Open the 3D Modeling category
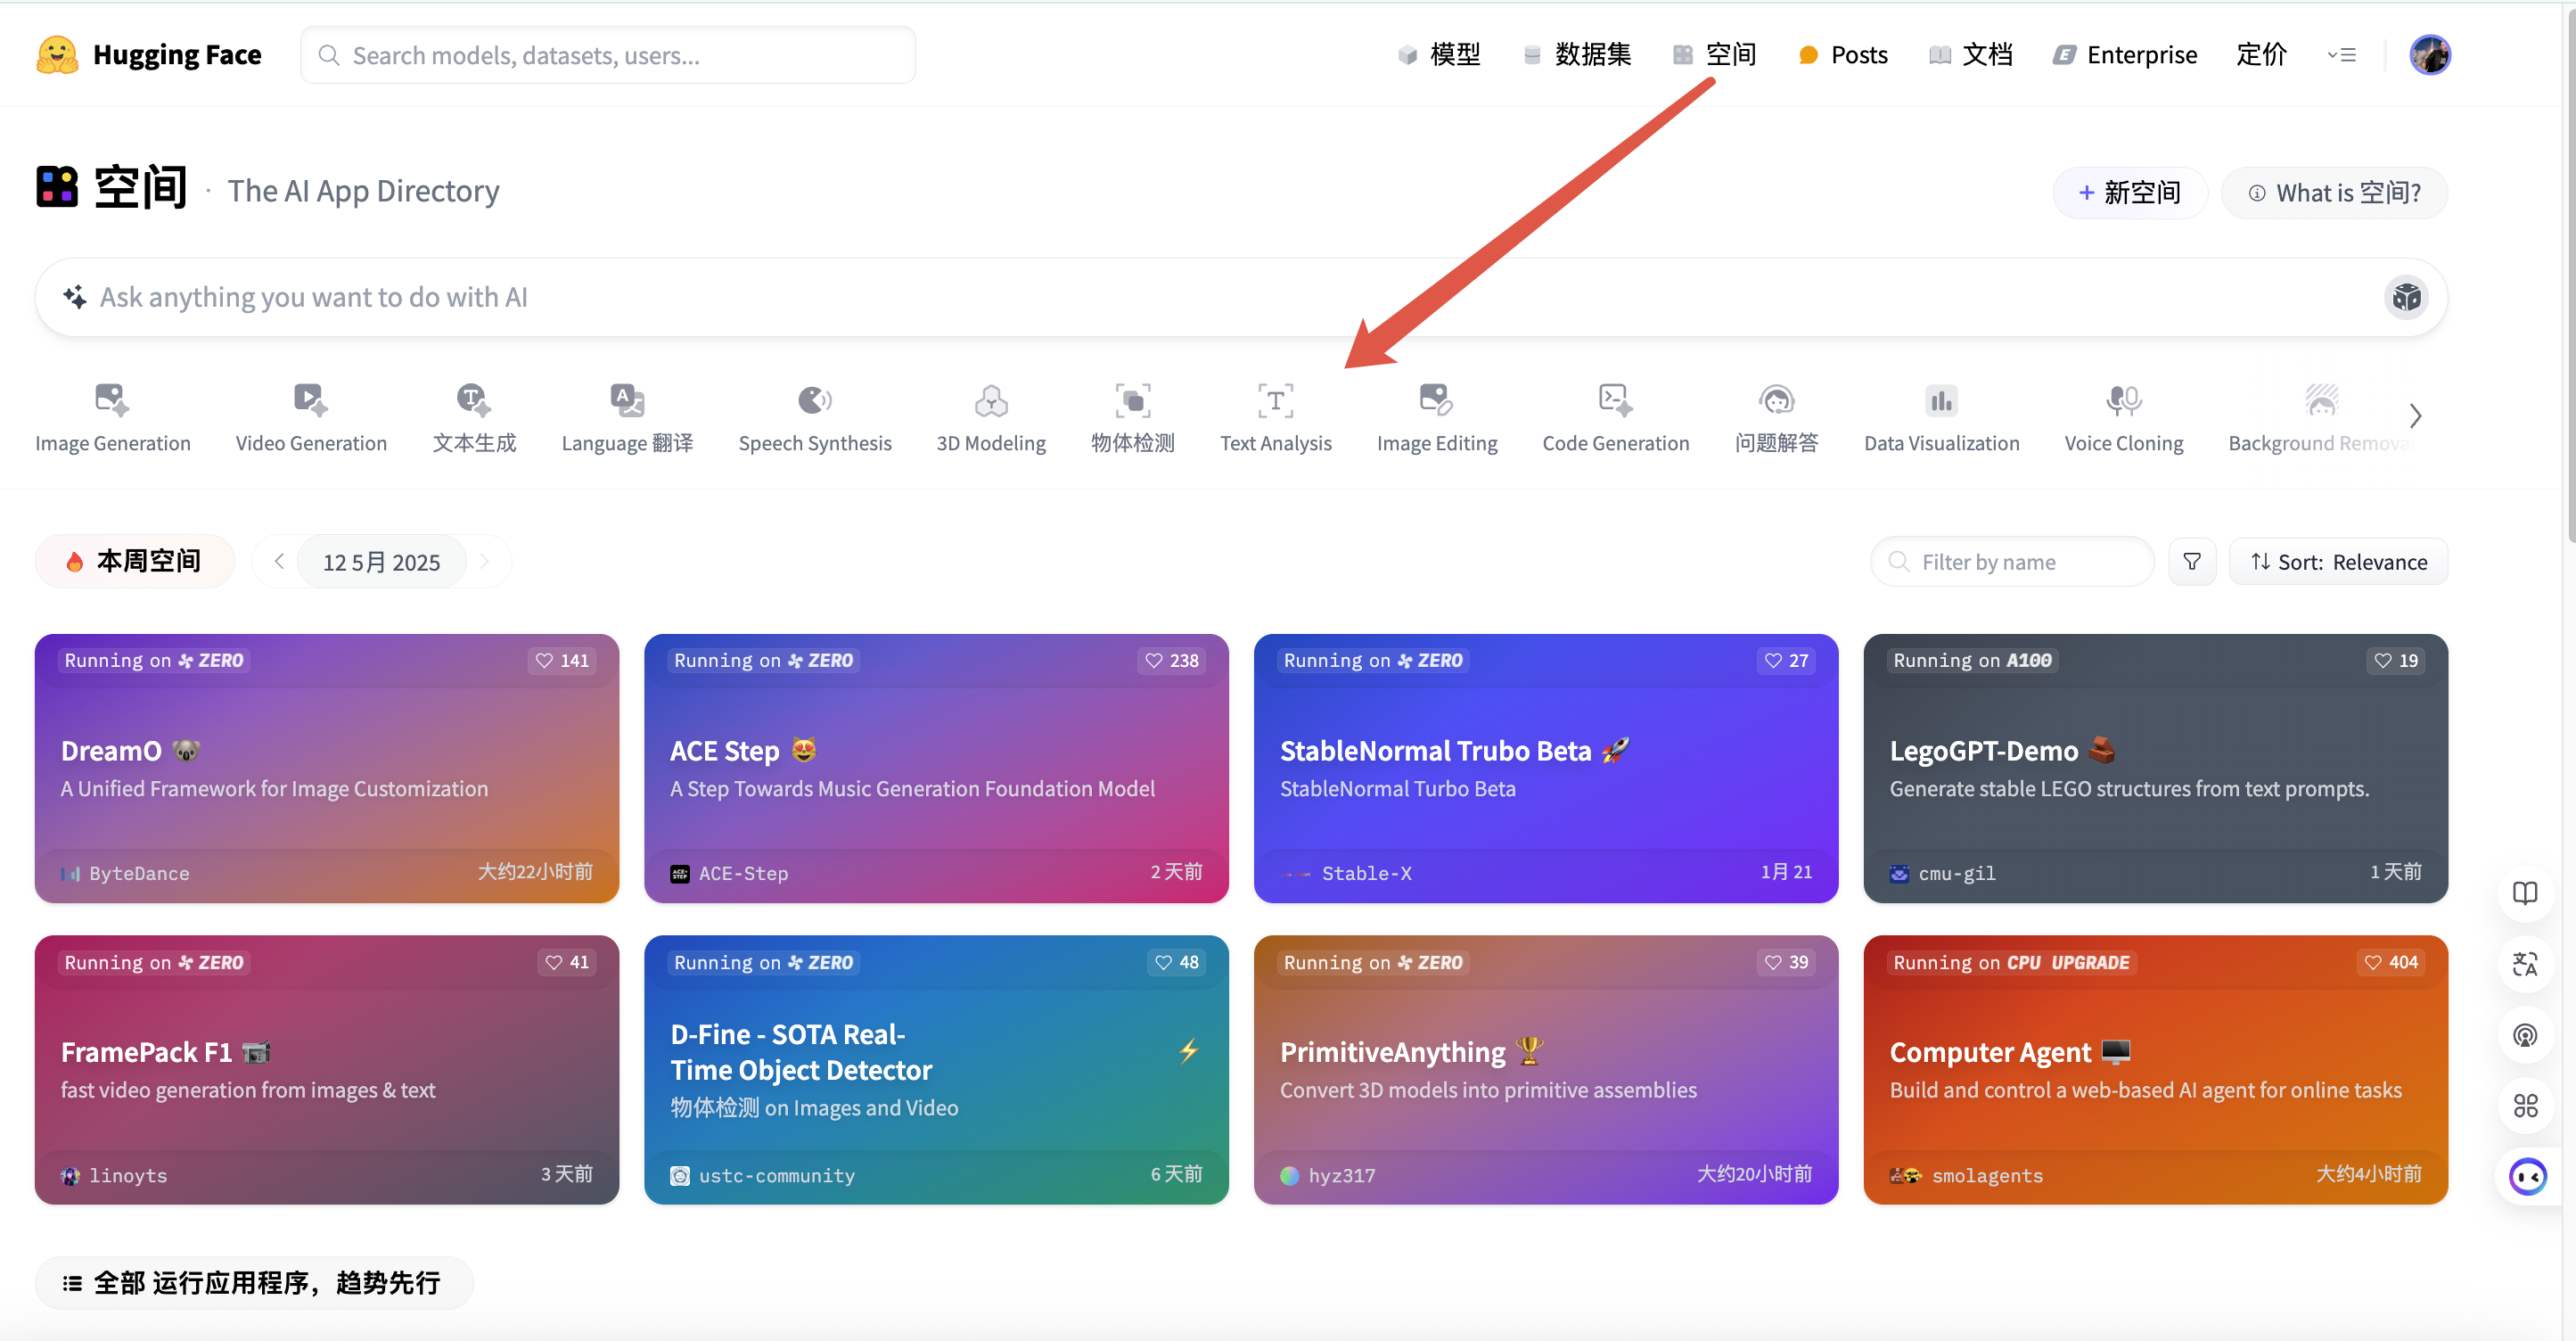Screen dimensions: 2576x1341 [x=991, y=418]
